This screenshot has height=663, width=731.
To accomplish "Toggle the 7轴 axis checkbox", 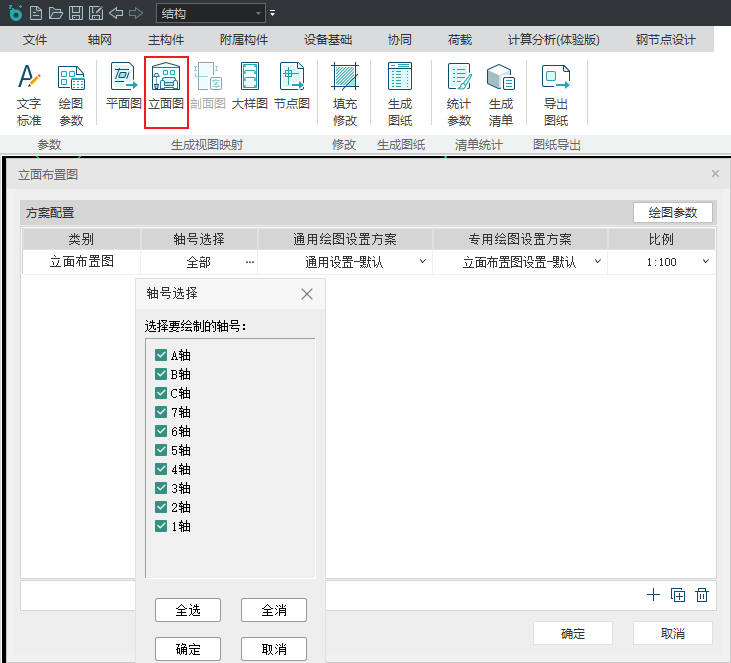I will click(x=161, y=412).
